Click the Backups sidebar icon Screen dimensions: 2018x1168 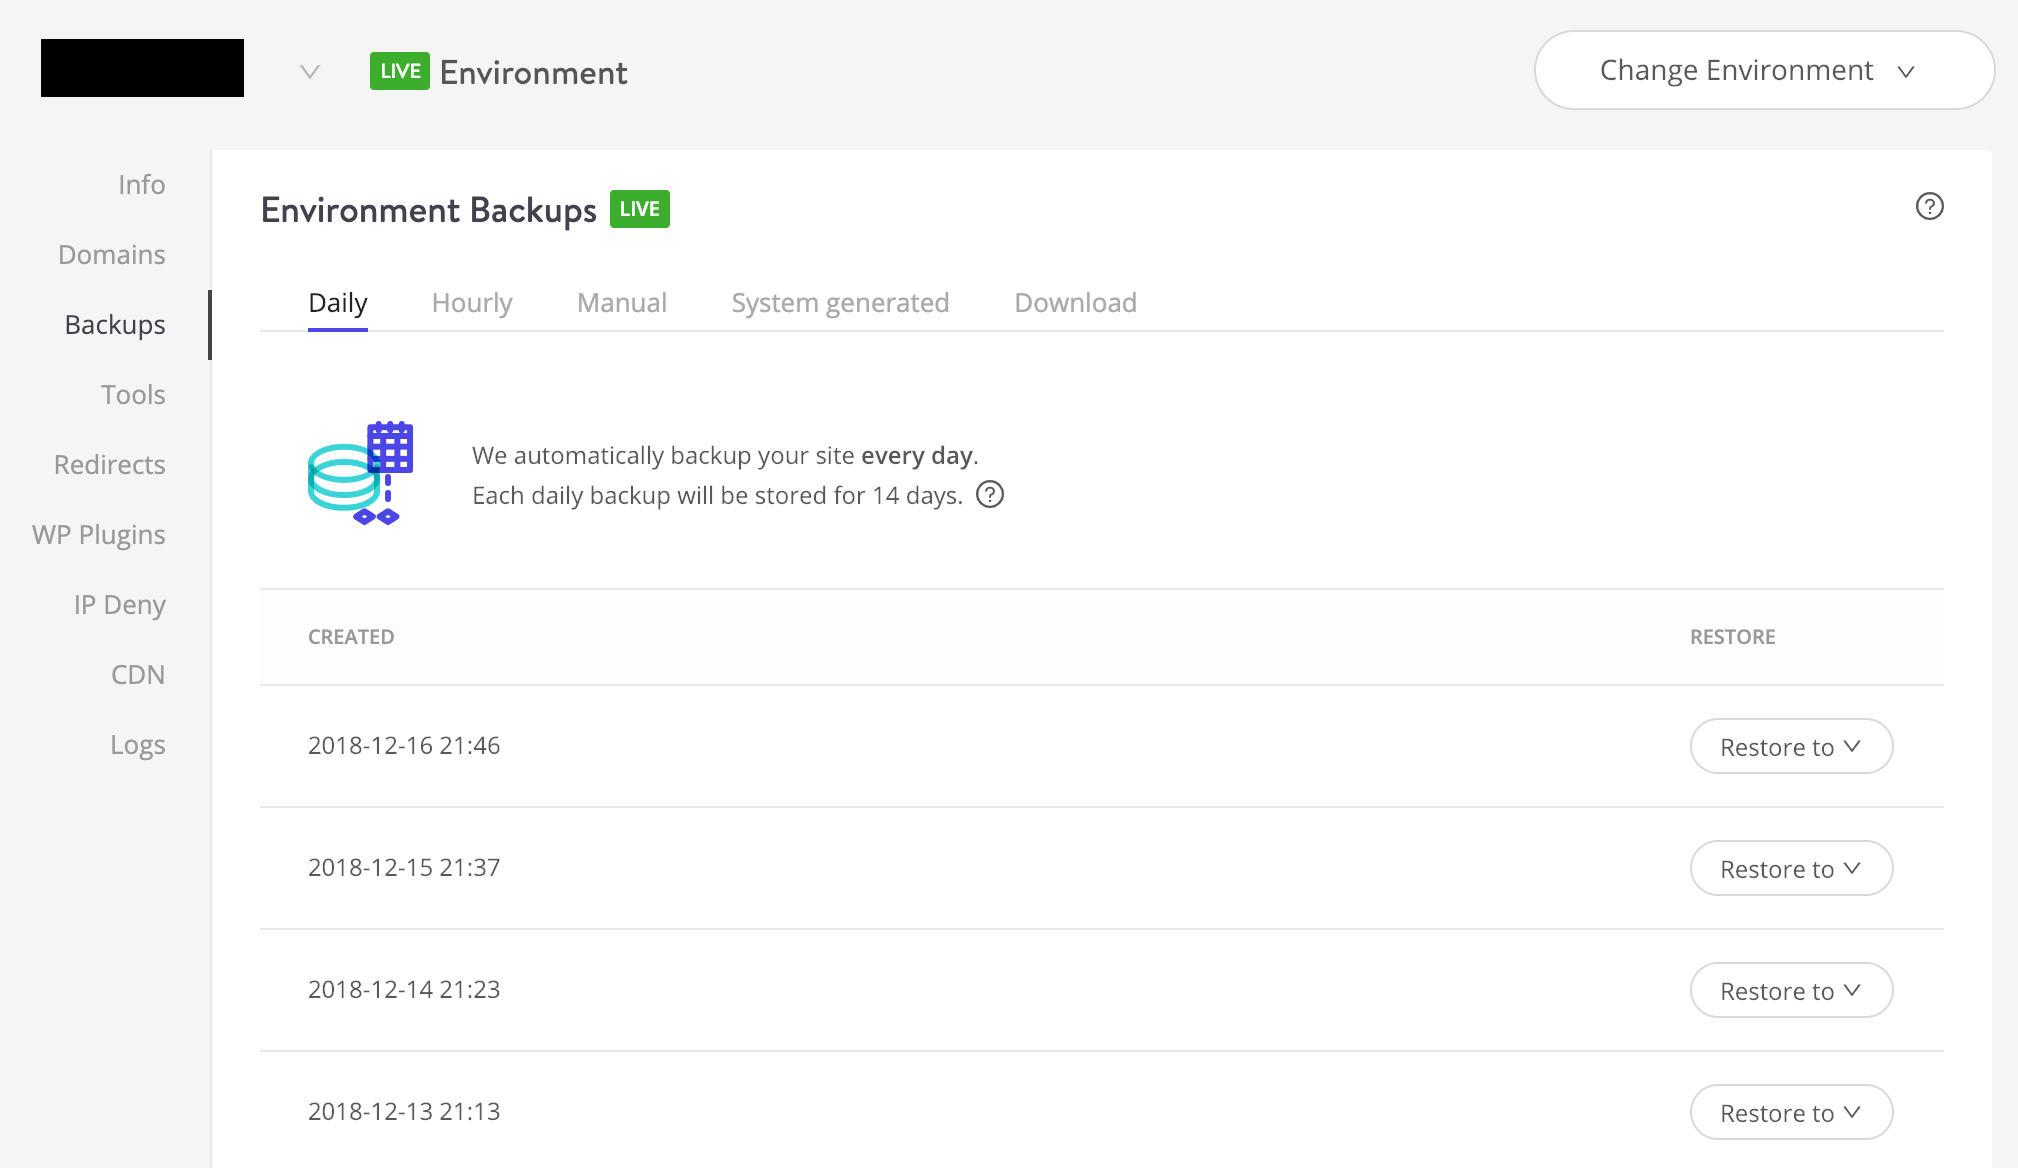pos(114,323)
